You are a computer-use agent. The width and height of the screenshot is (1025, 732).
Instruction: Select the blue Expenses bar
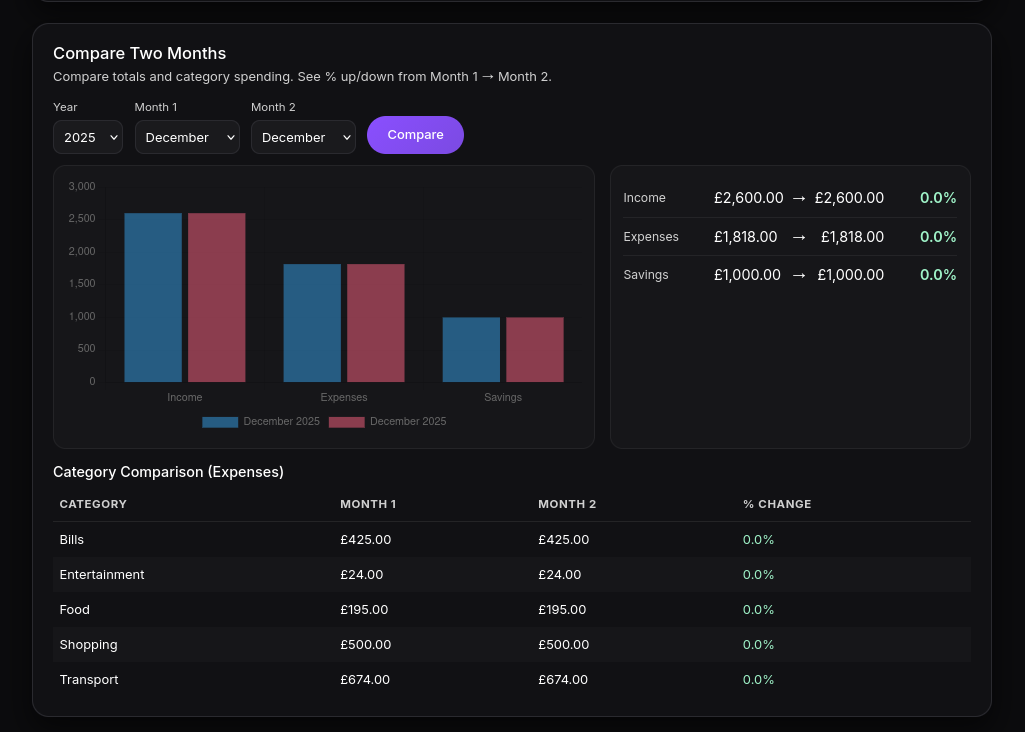coord(312,322)
